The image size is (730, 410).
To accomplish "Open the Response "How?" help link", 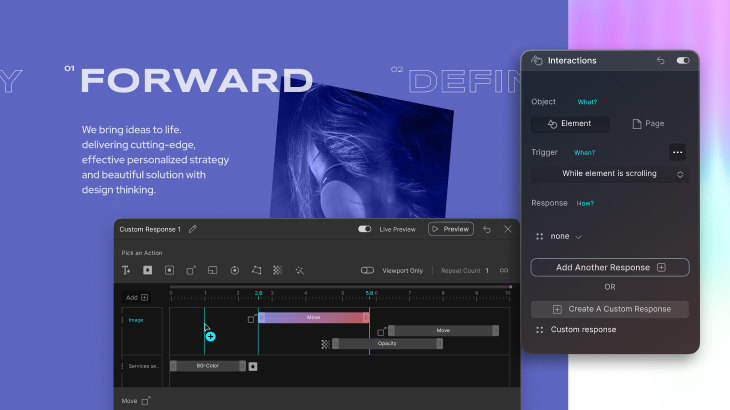I will [585, 203].
